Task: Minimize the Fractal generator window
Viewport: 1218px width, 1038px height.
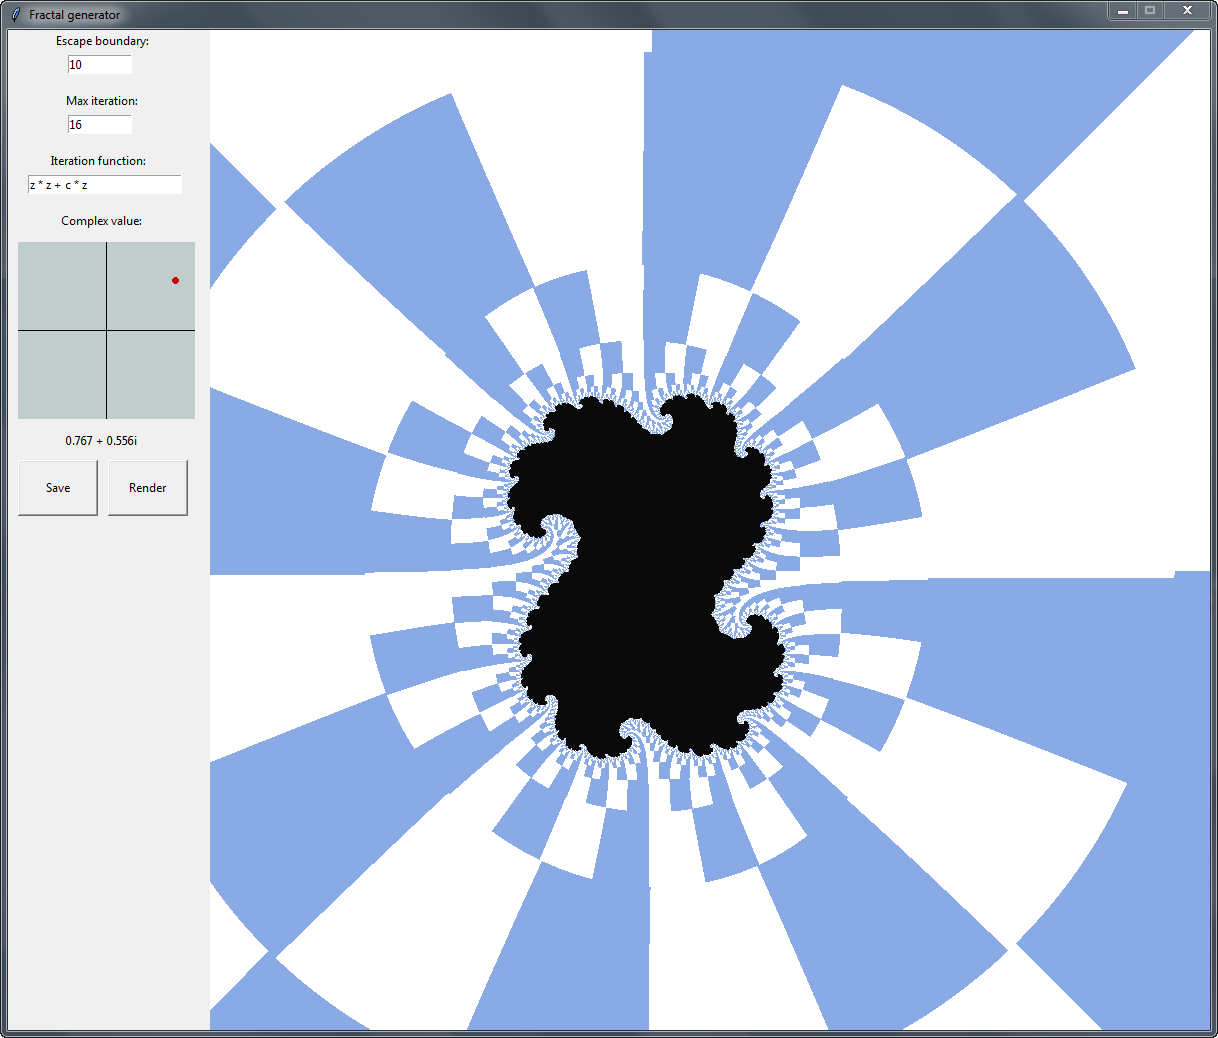Action: click(1123, 10)
